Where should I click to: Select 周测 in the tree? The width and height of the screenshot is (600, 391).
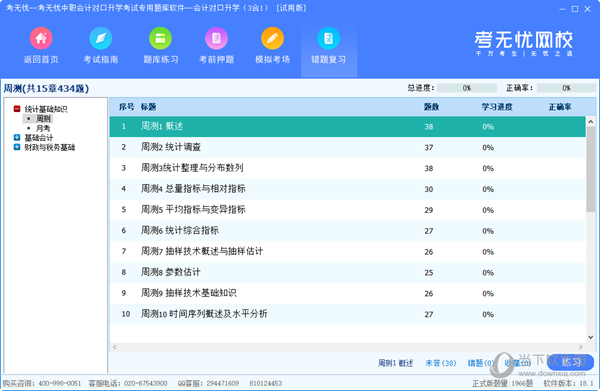43,119
